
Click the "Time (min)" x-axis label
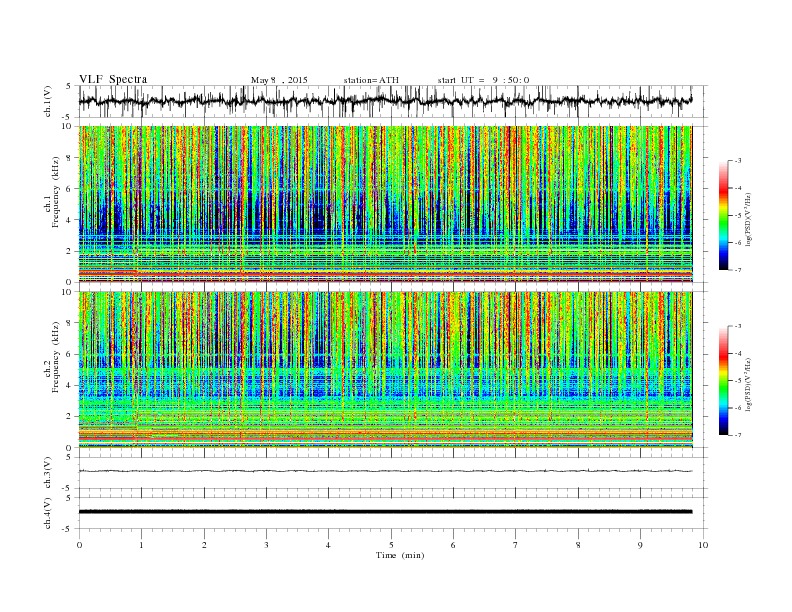coord(400,555)
